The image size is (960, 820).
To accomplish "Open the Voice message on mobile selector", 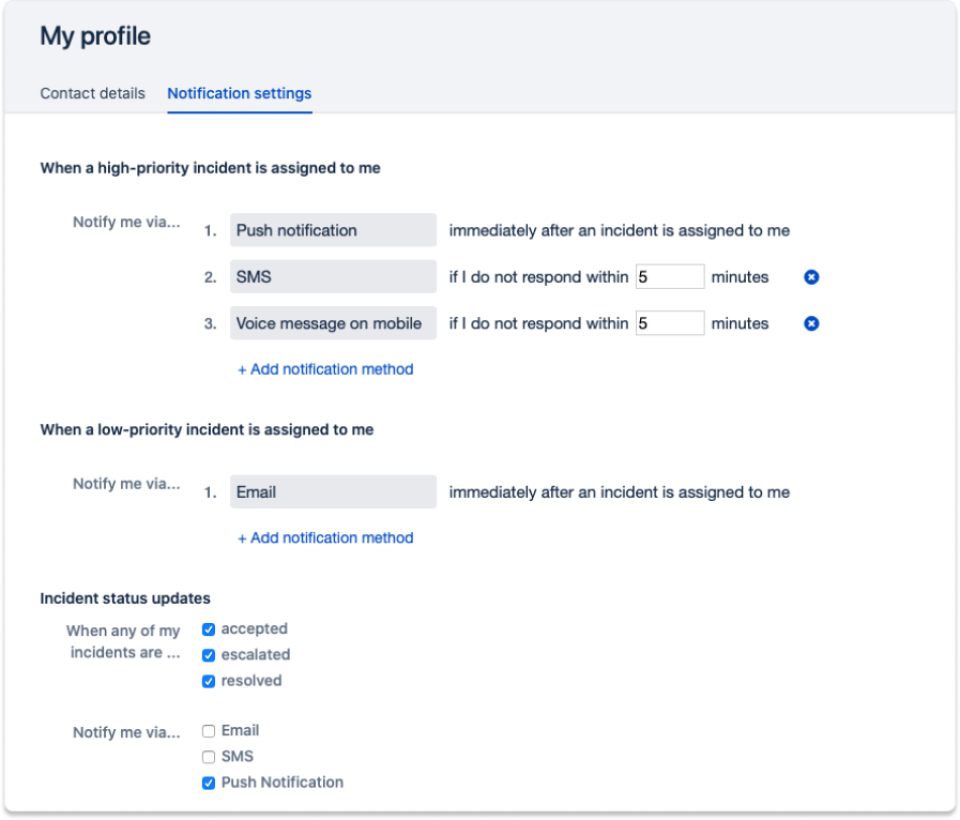I will click(x=333, y=323).
